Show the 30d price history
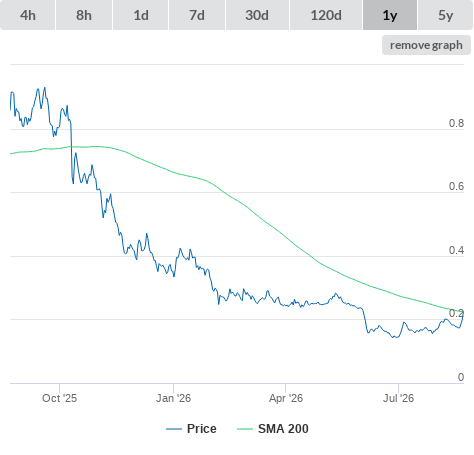 click(x=257, y=15)
